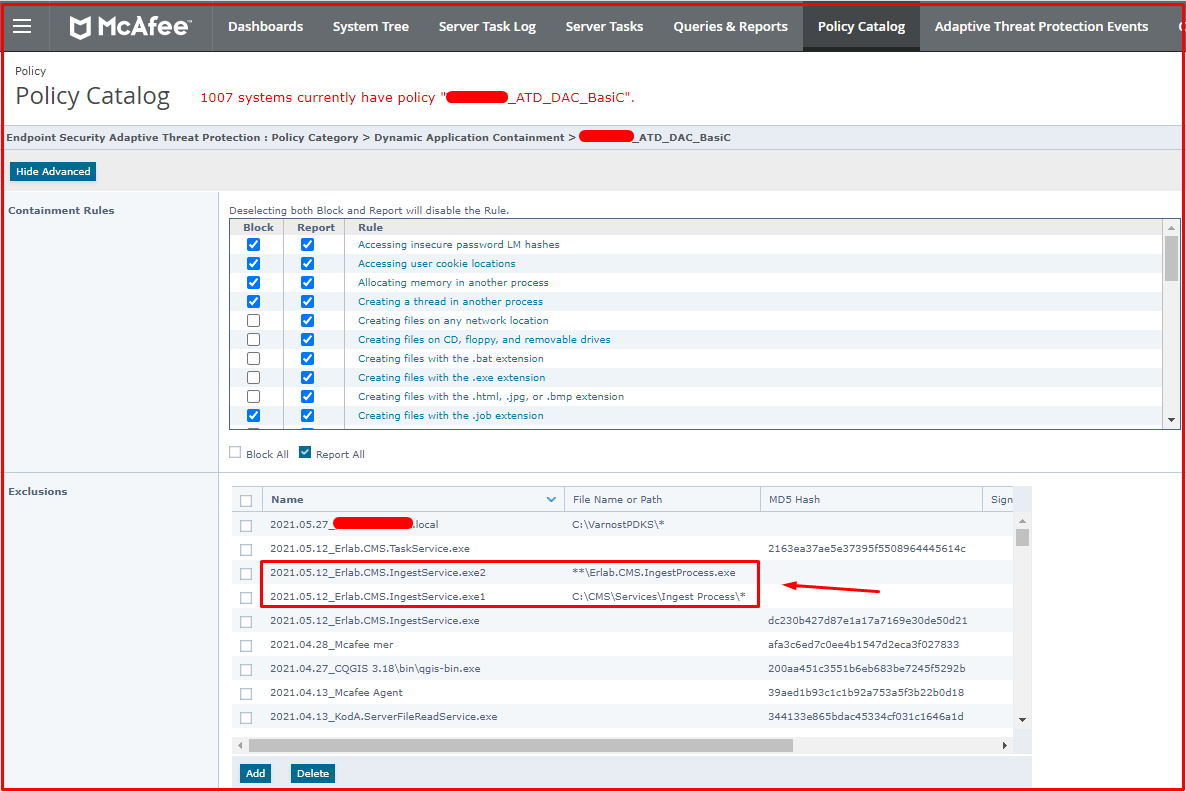
Task: Tick checkbox for Erlab.CMS.IngestService.exe1 exclusion
Action: coord(246,598)
